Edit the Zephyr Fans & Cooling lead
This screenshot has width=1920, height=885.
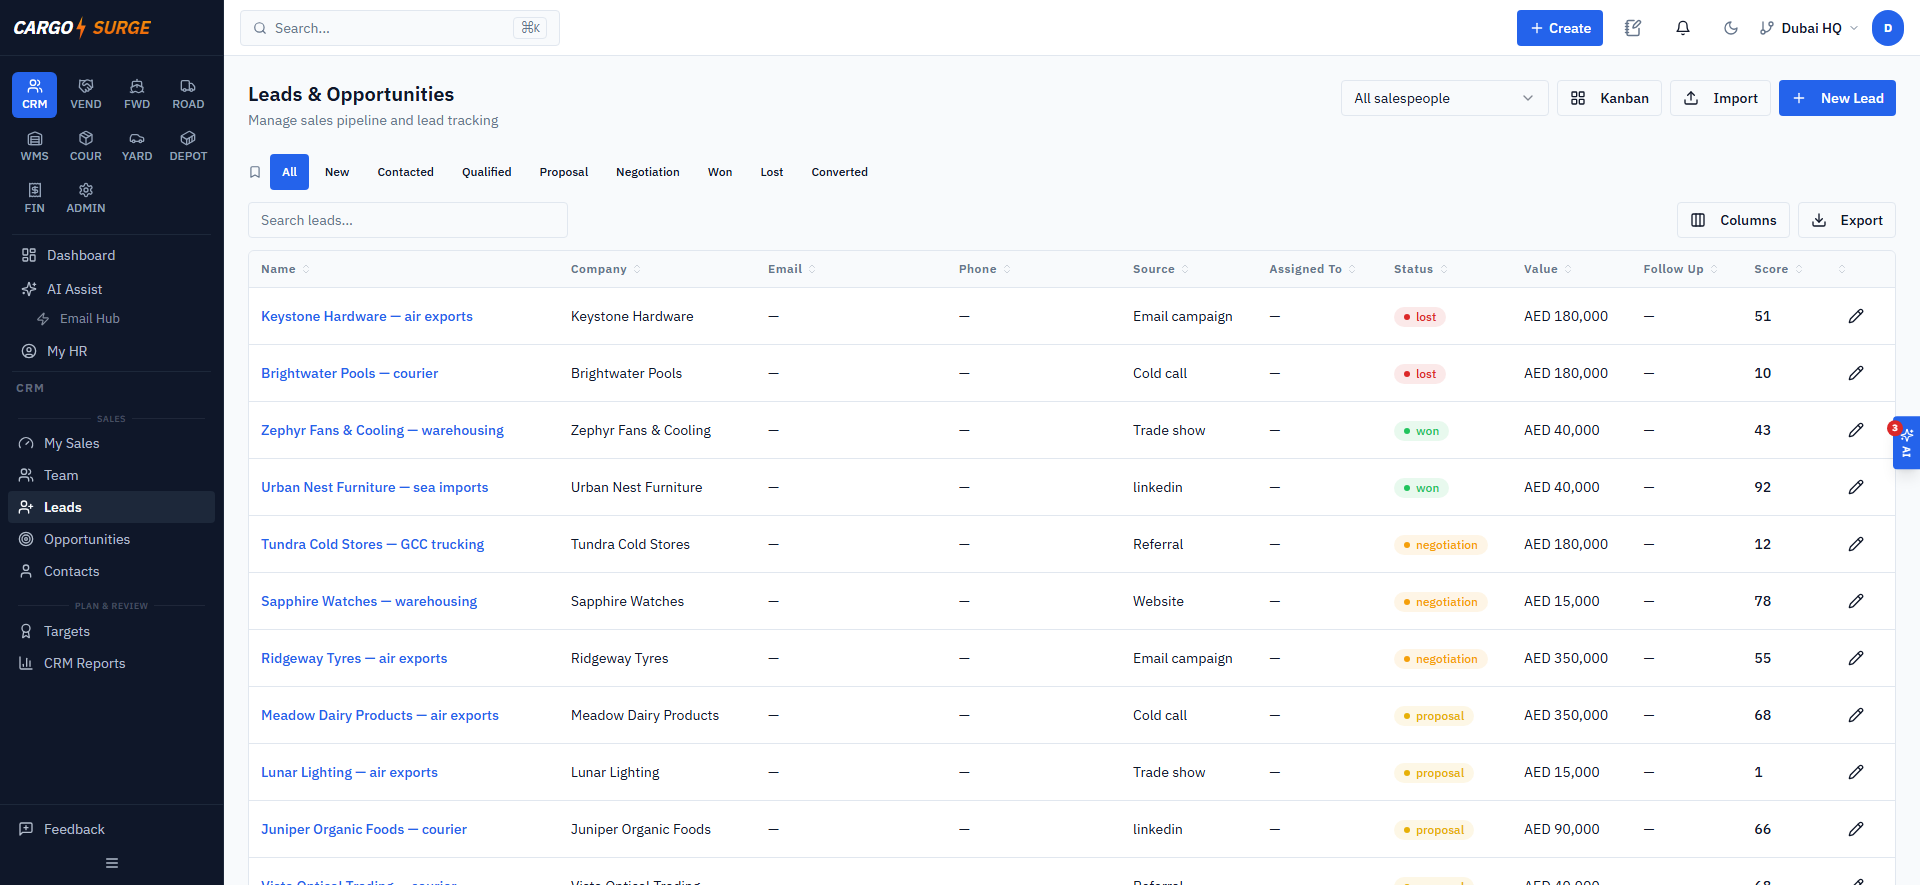point(1856,430)
